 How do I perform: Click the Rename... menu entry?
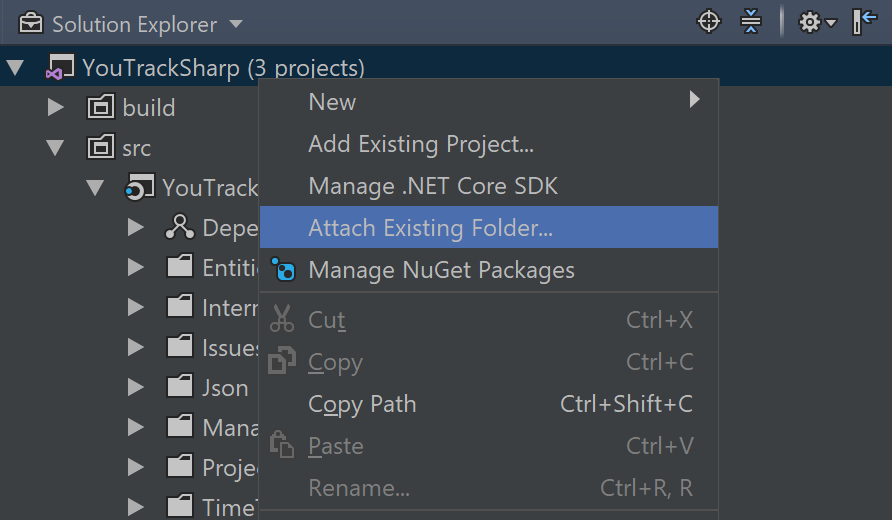(489, 488)
